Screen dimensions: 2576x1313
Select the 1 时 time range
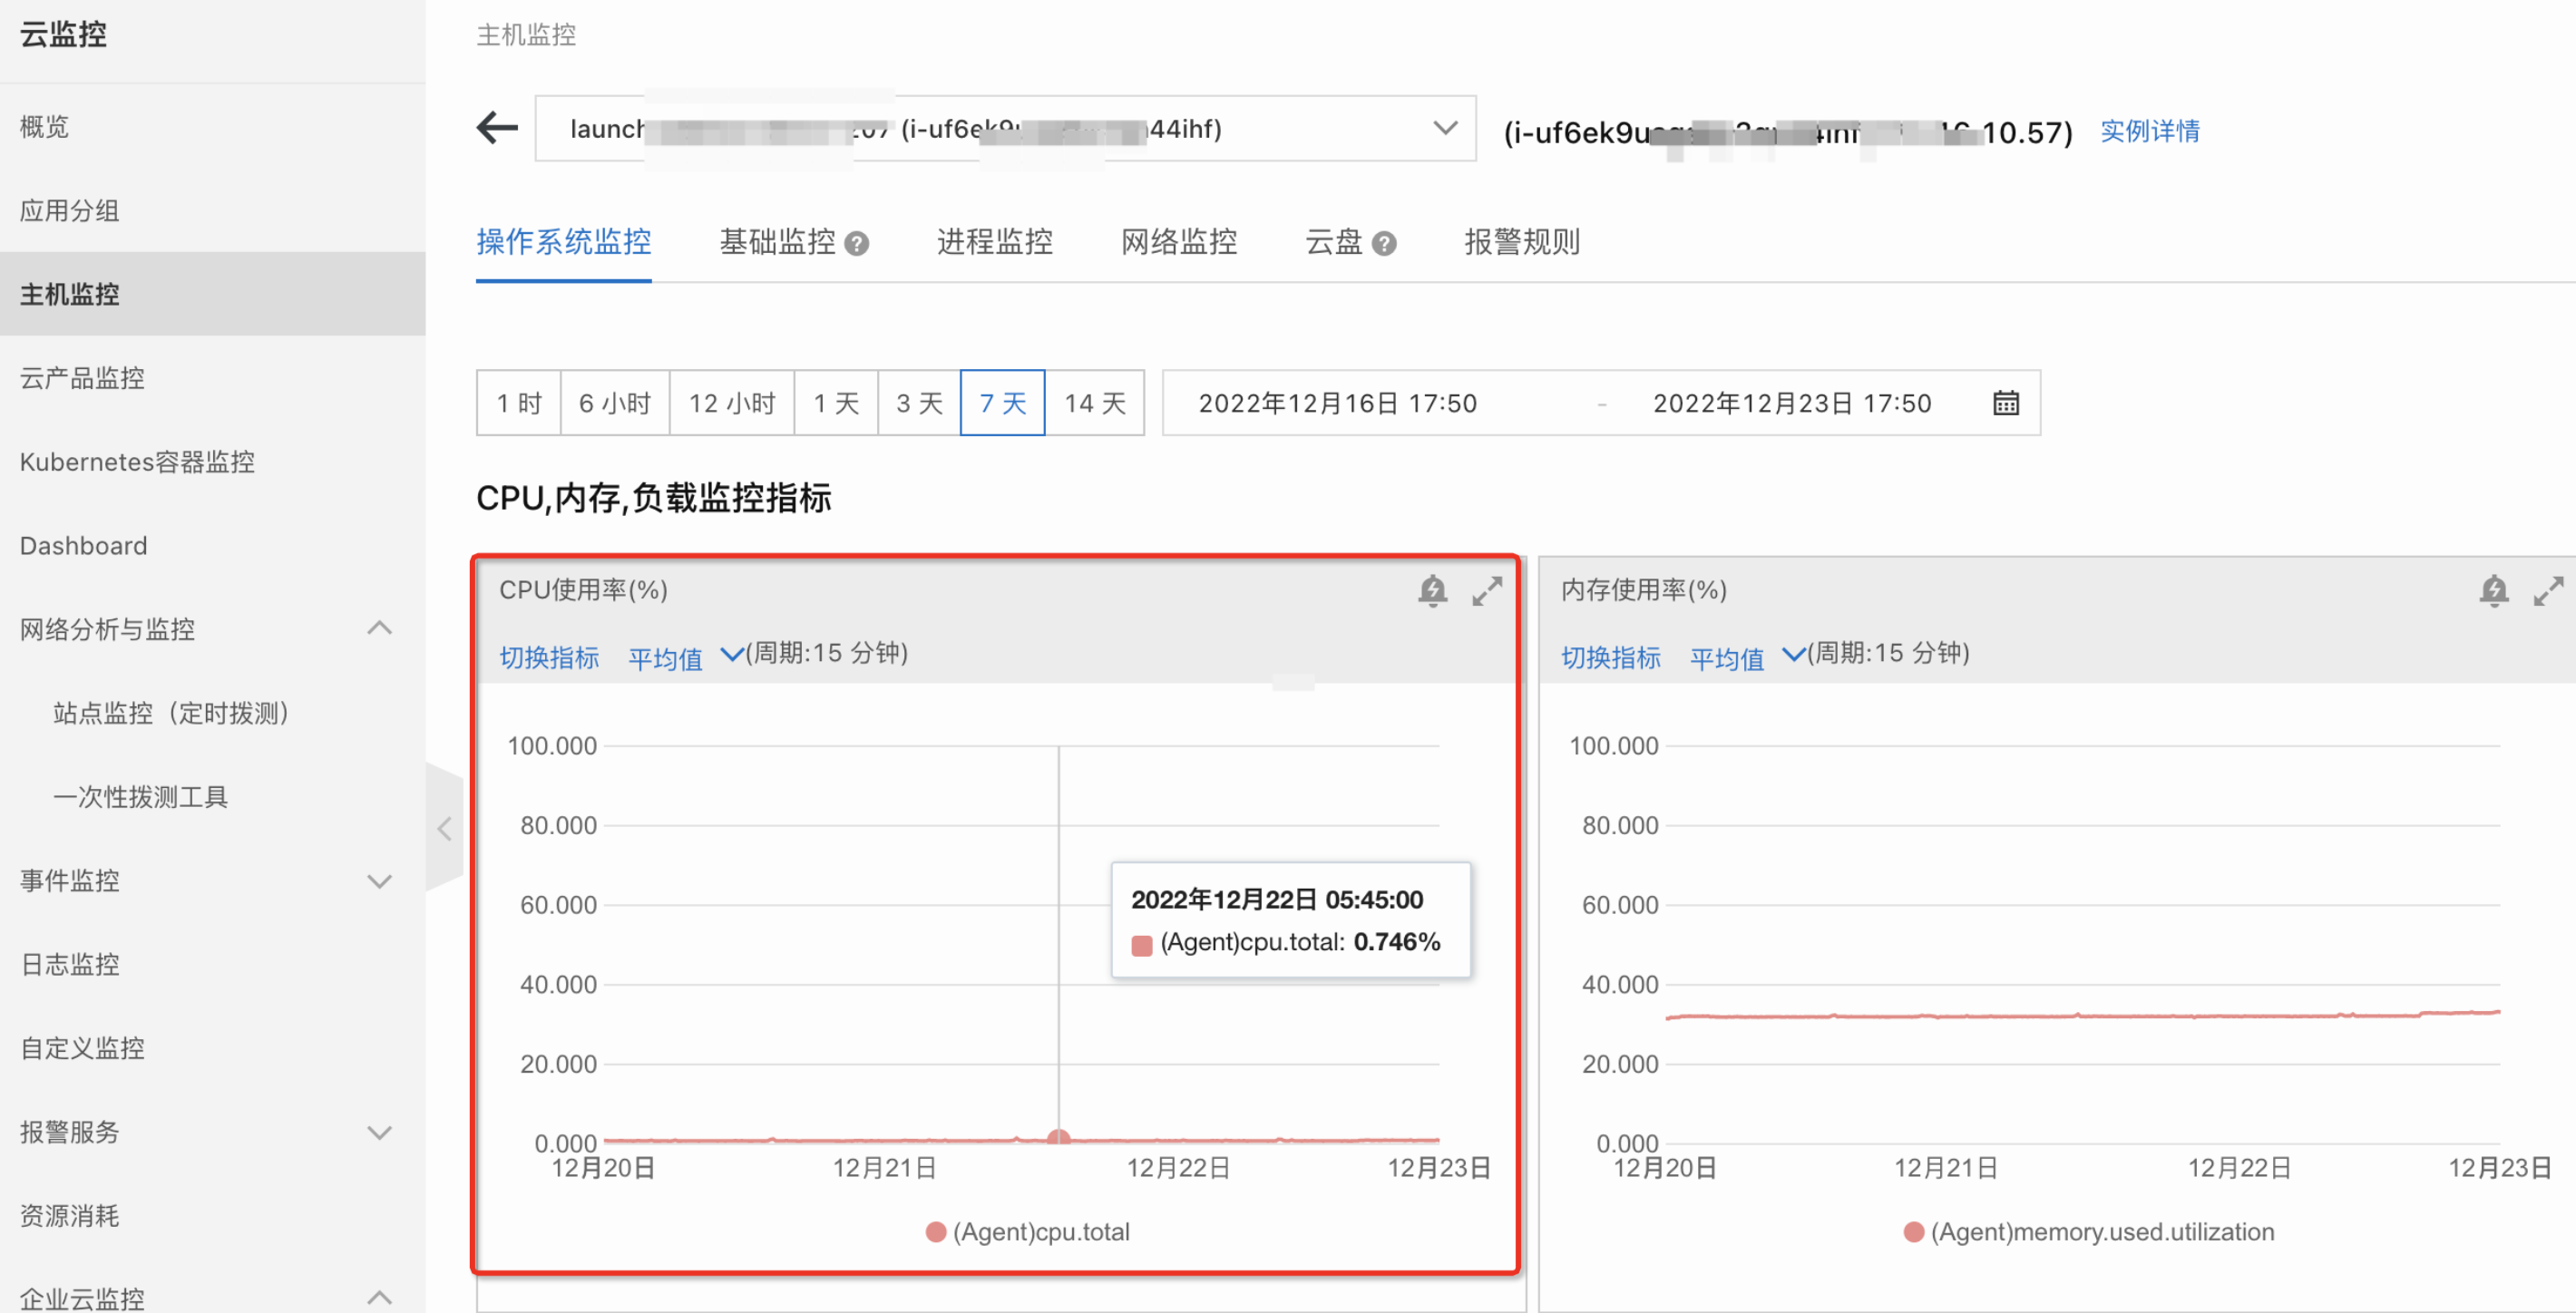click(x=519, y=403)
